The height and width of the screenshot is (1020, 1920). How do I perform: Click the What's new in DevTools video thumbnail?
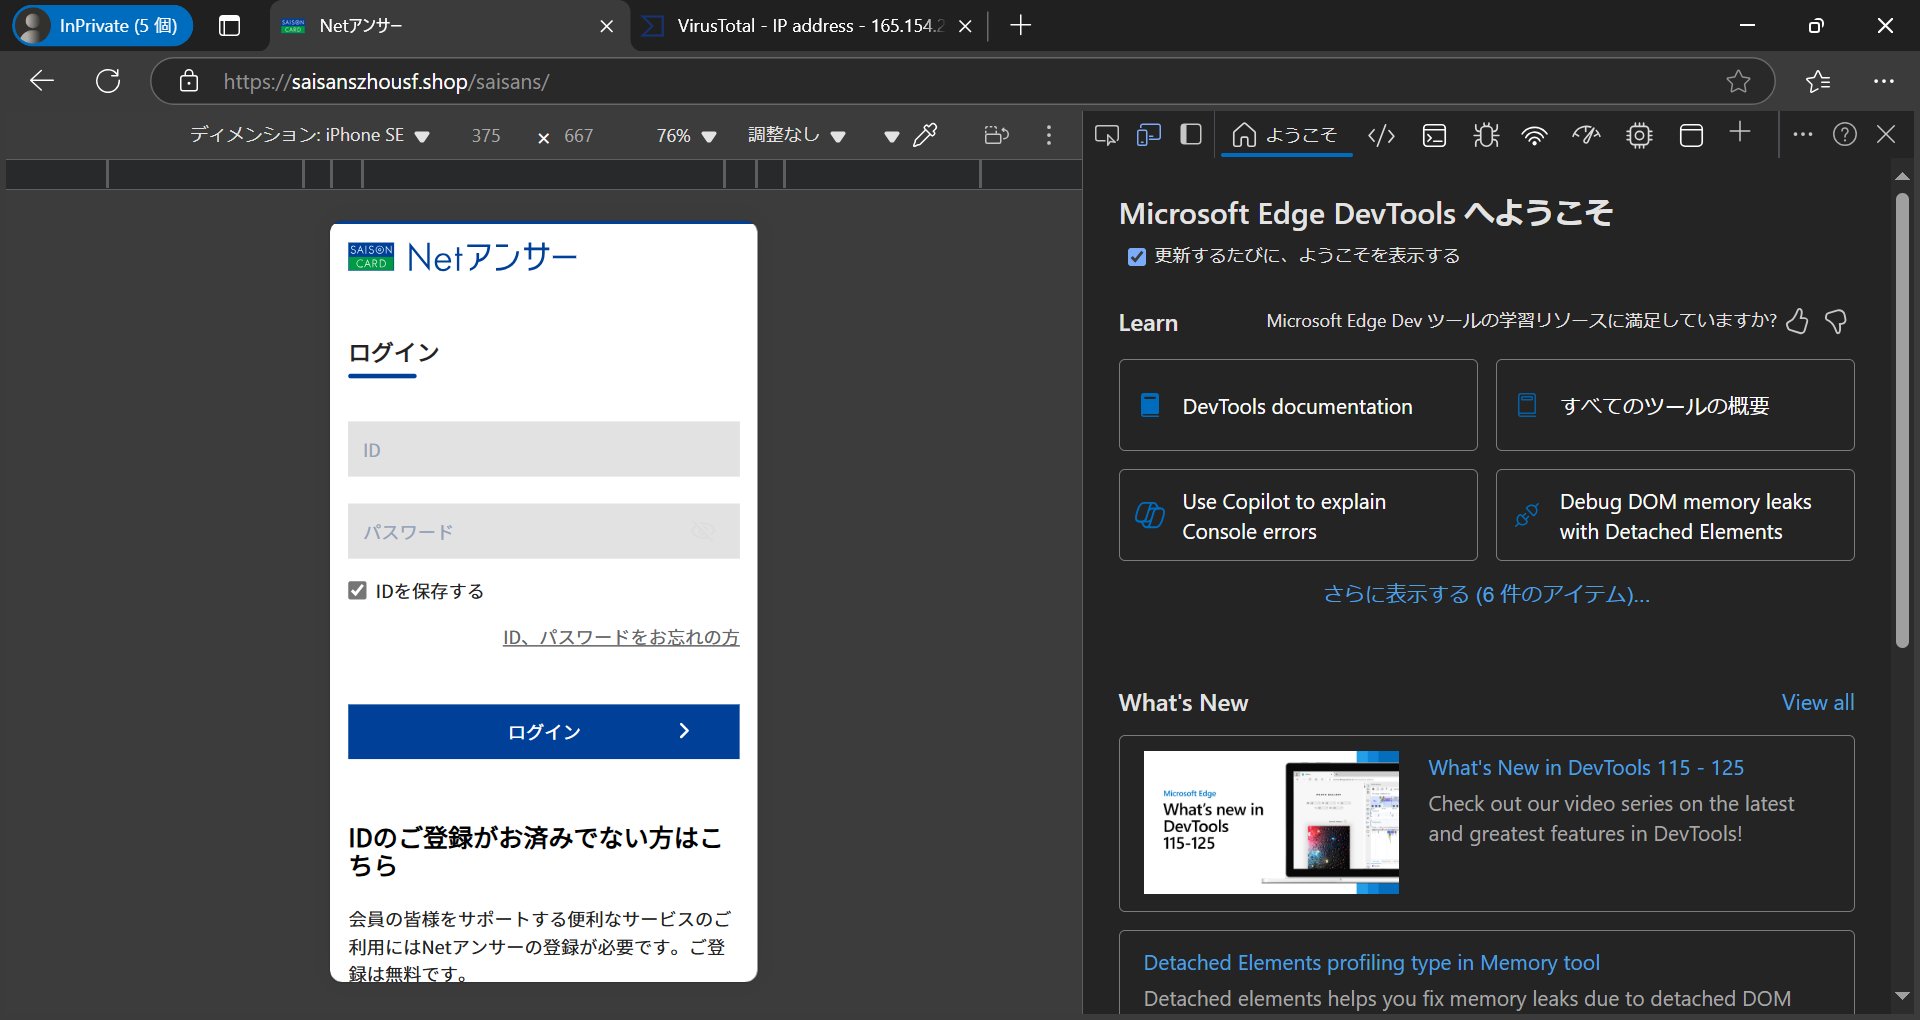tap(1270, 822)
